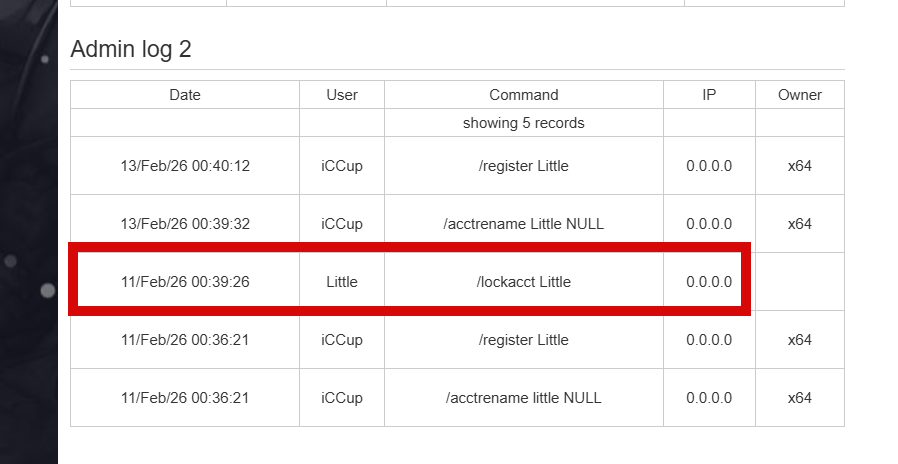Click the IP column header

(709, 95)
